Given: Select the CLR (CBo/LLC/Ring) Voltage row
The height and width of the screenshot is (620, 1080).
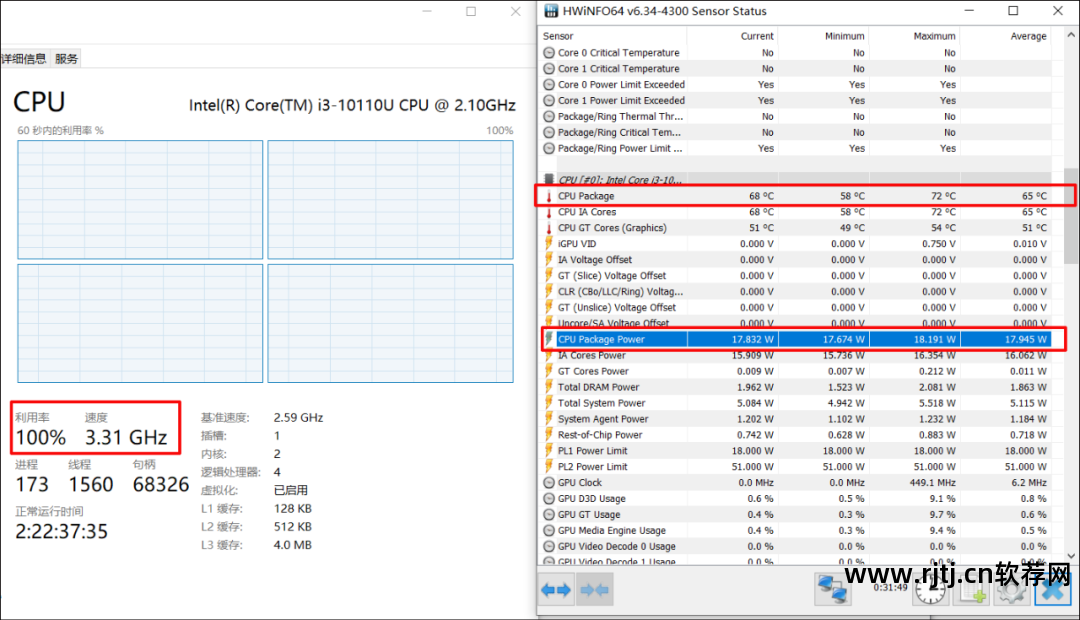Looking at the screenshot, I should 796,291.
